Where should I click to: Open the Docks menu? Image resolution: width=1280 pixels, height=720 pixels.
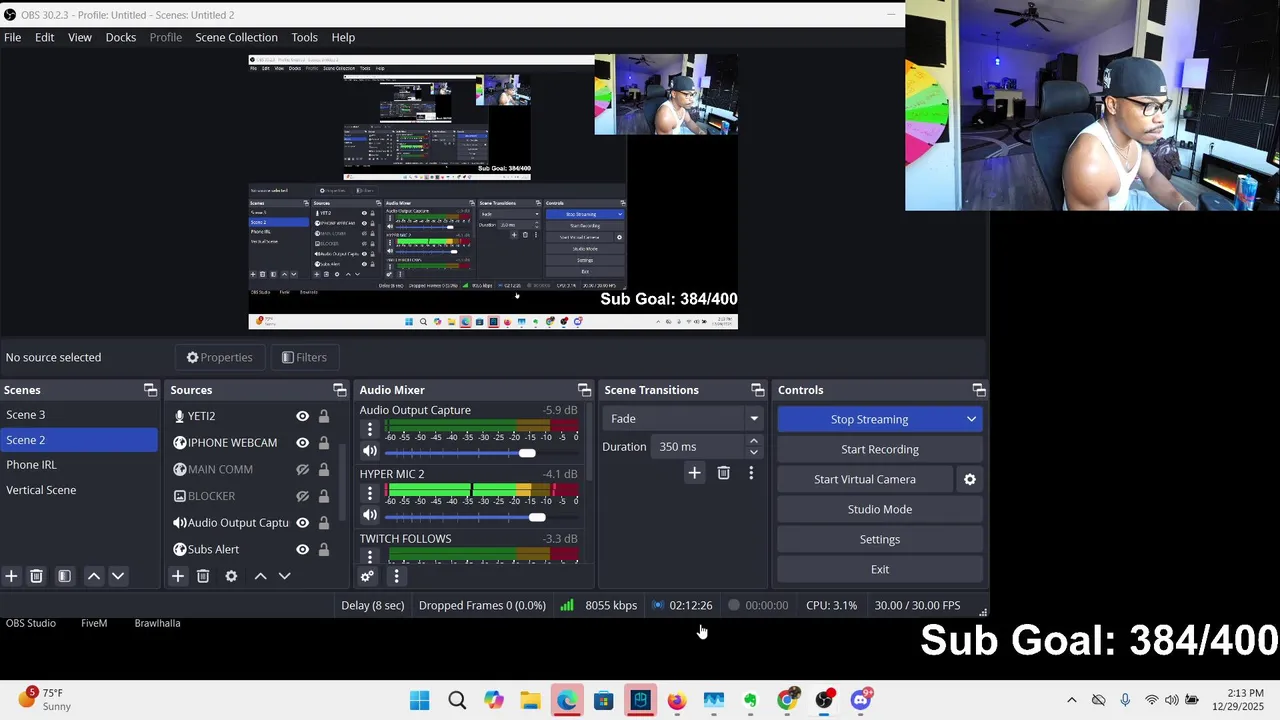(121, 37)
